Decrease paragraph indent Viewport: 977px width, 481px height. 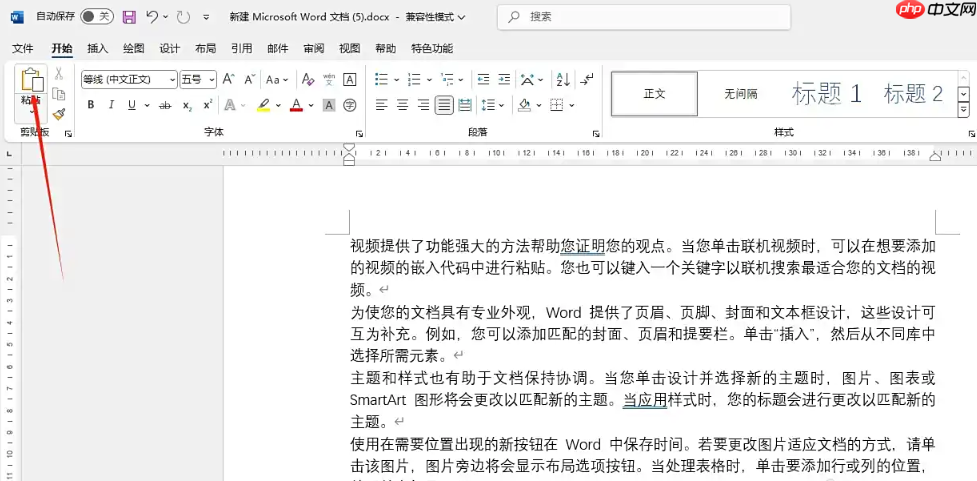pos(483,79)
